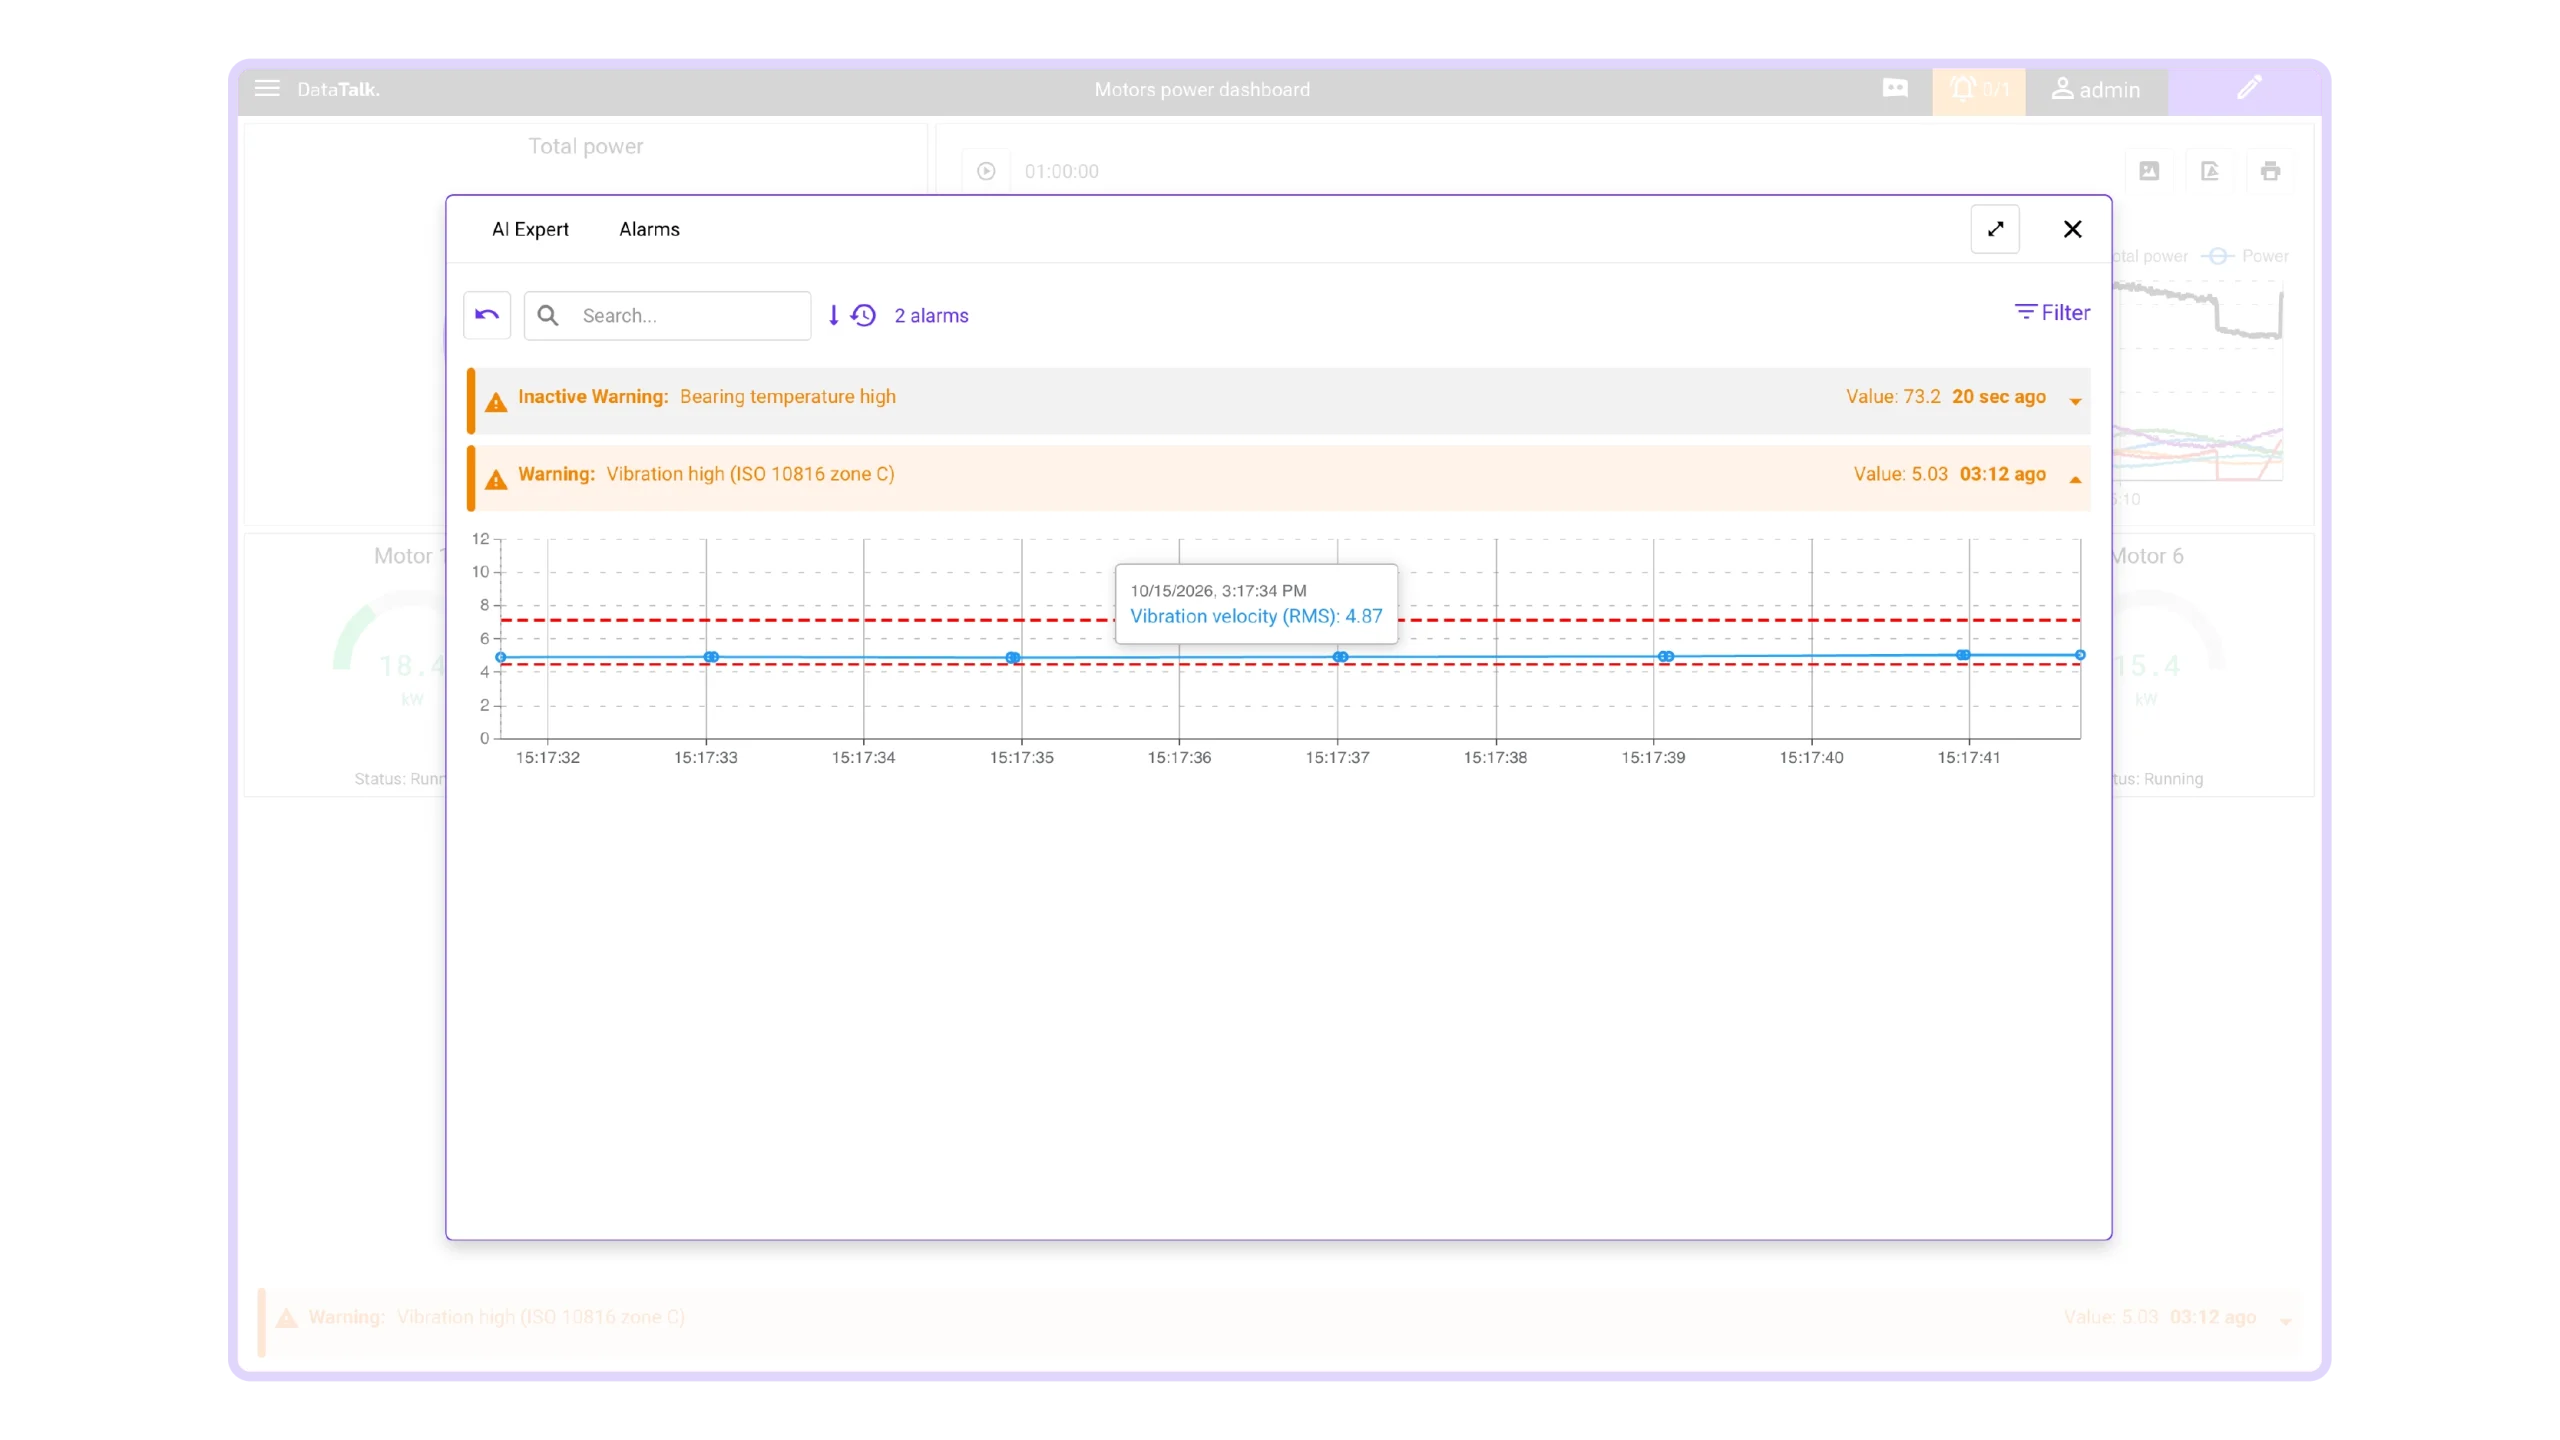Expand the alarm dialog to fullscreen
The height and width of the screenshot is (1440, 2560).
click(1995, 229)
